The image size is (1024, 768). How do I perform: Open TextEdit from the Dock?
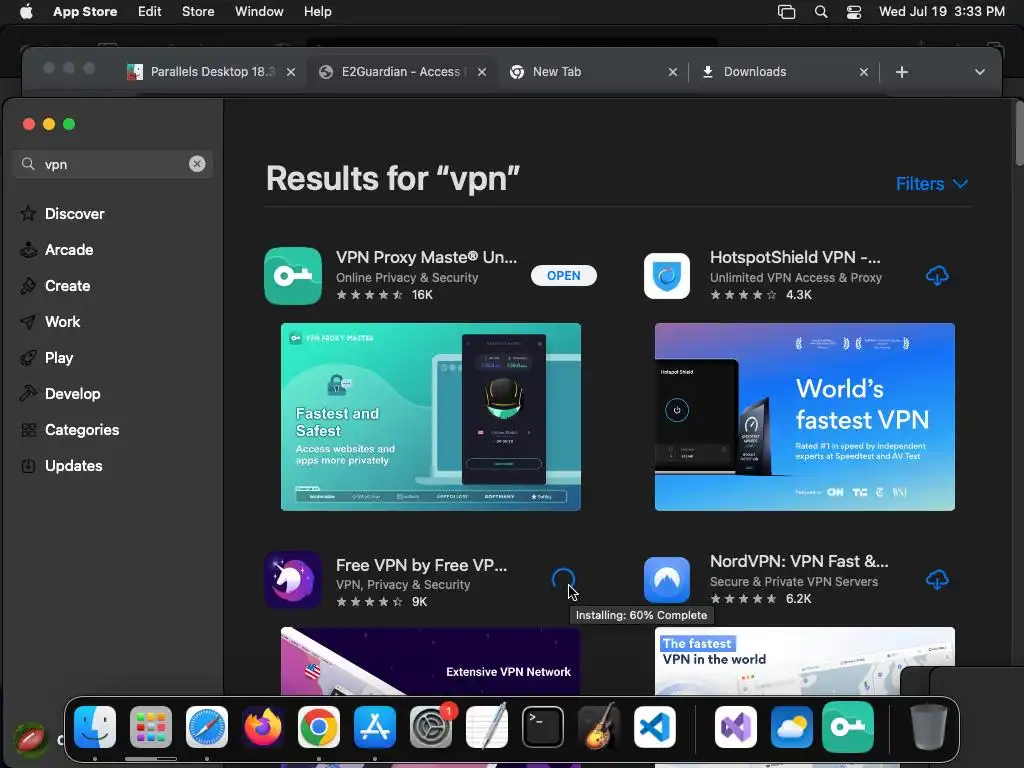point(487,727)
